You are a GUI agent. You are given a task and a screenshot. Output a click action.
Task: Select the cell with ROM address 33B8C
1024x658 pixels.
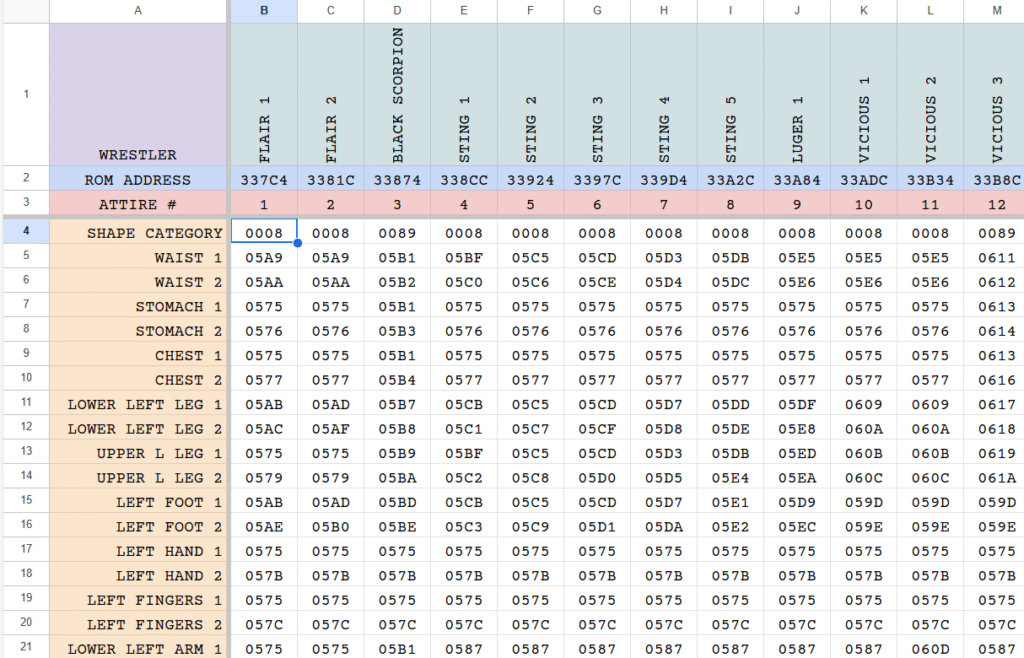(x=996, y=179)
